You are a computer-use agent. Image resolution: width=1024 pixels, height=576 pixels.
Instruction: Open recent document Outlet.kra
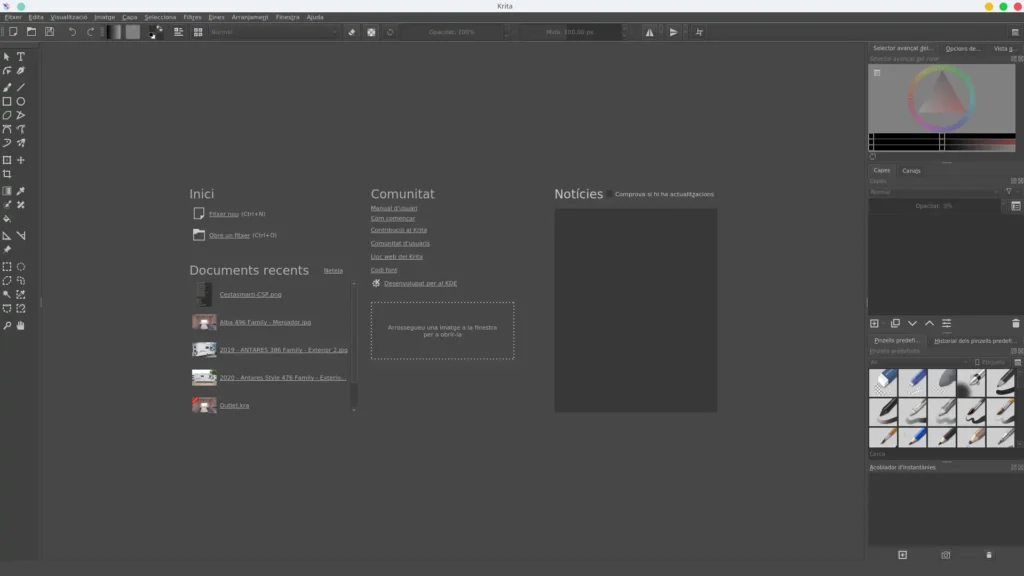pos(234,406)
